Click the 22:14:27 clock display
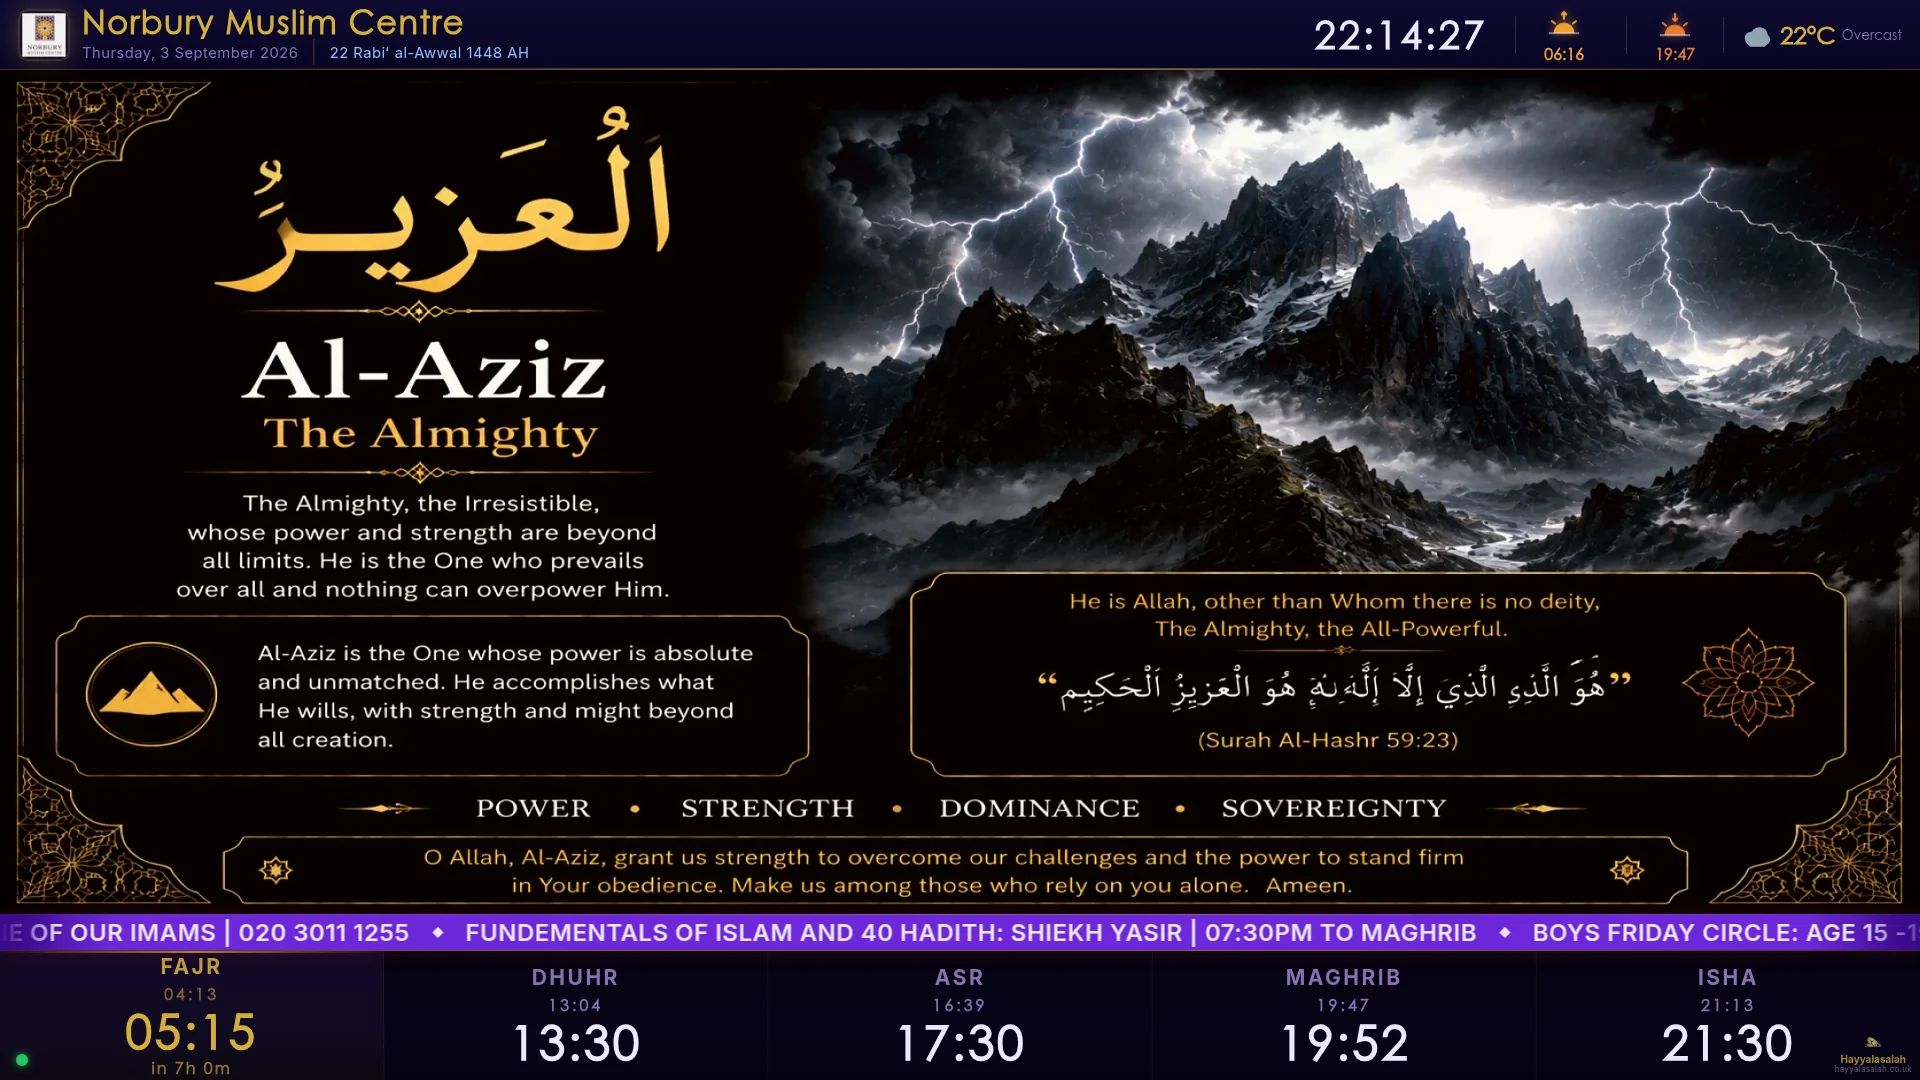Screen dimensions: 1920x1080 click(1398, 36)
